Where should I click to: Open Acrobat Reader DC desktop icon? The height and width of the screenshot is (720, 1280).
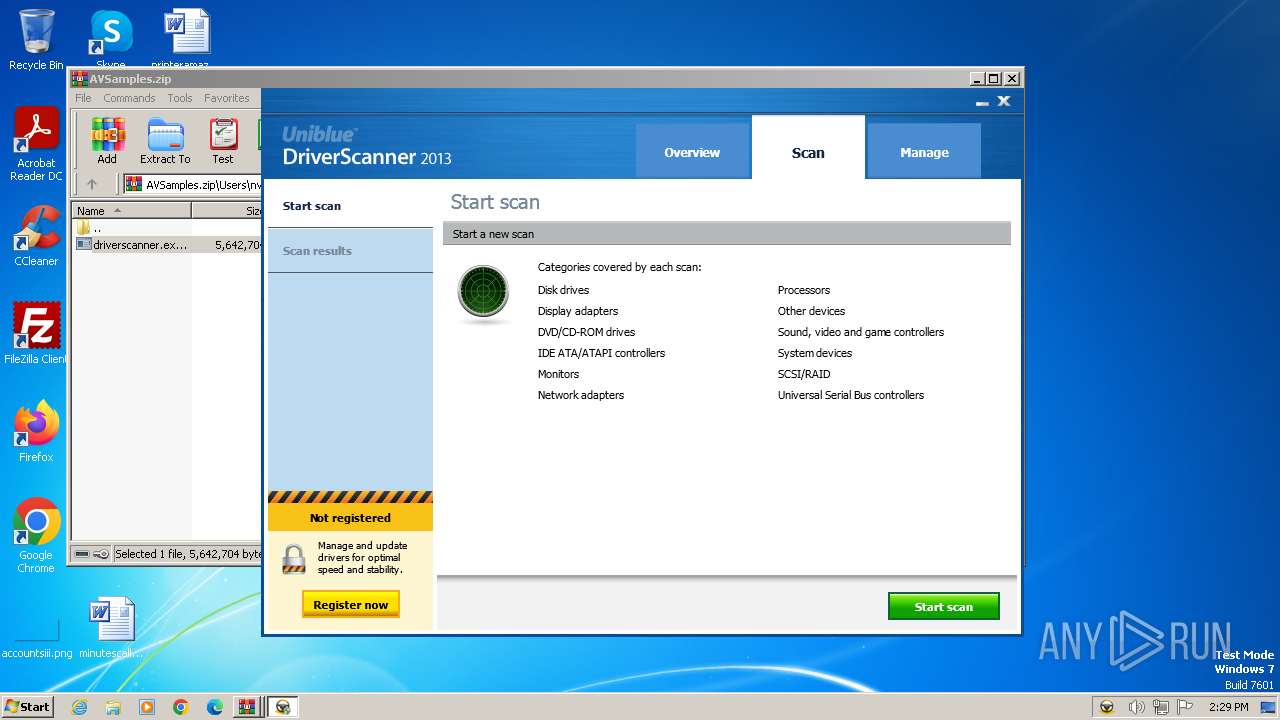(36, 144)
